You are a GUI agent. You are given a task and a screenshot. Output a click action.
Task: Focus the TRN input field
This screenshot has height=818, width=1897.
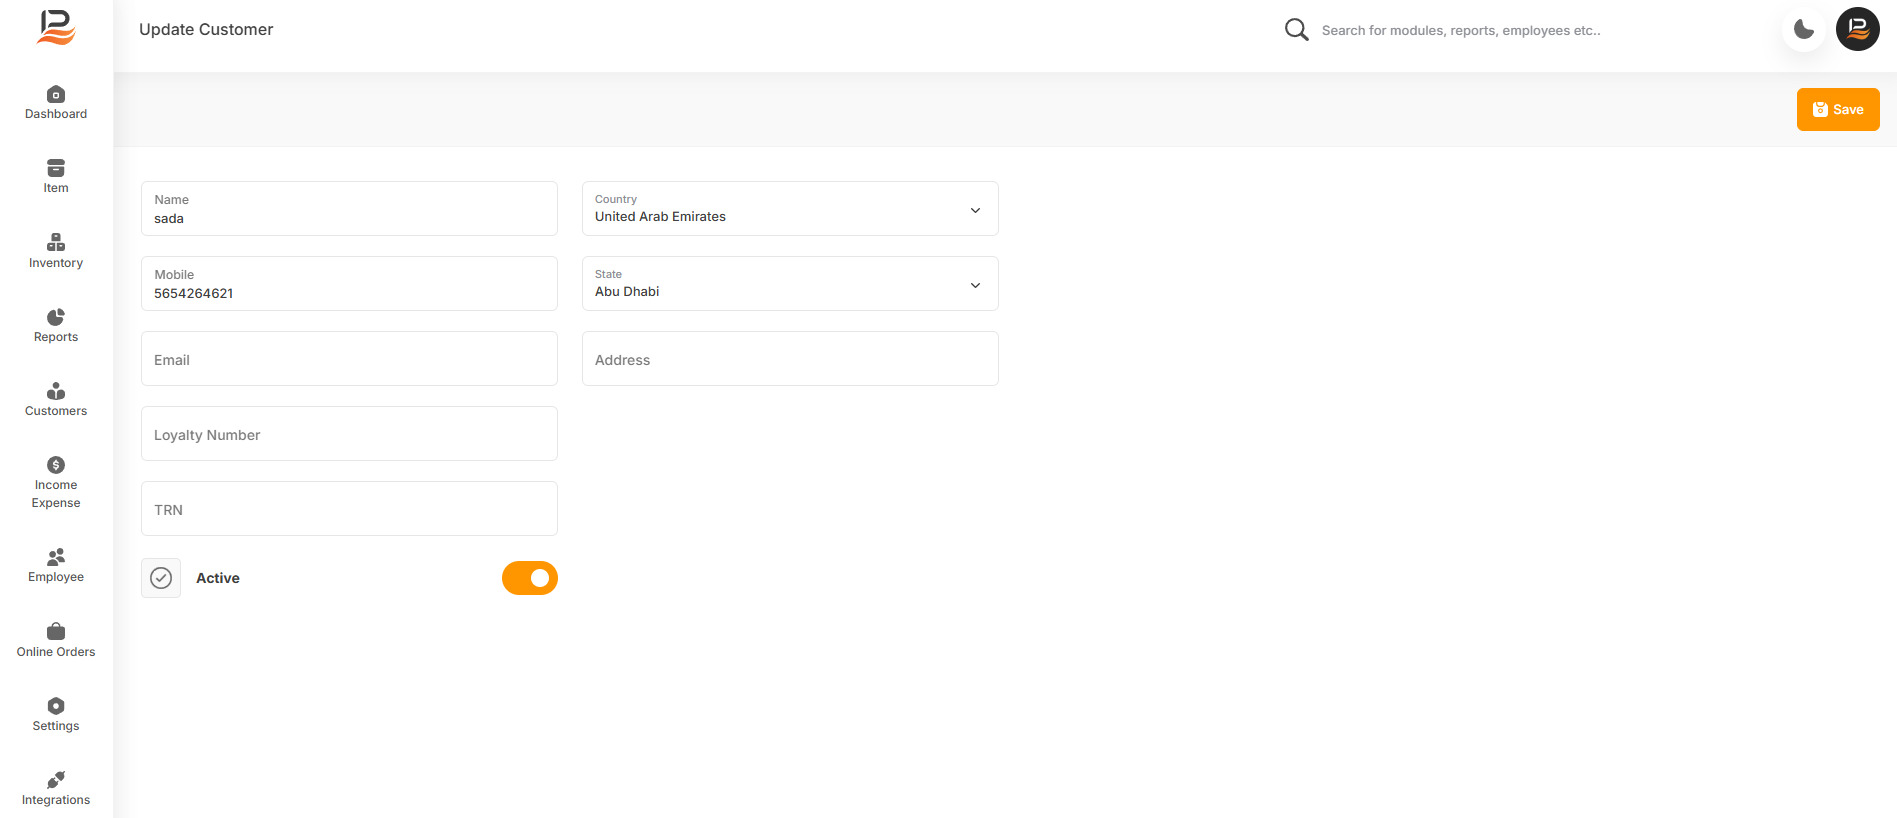(x=349, y=509)
